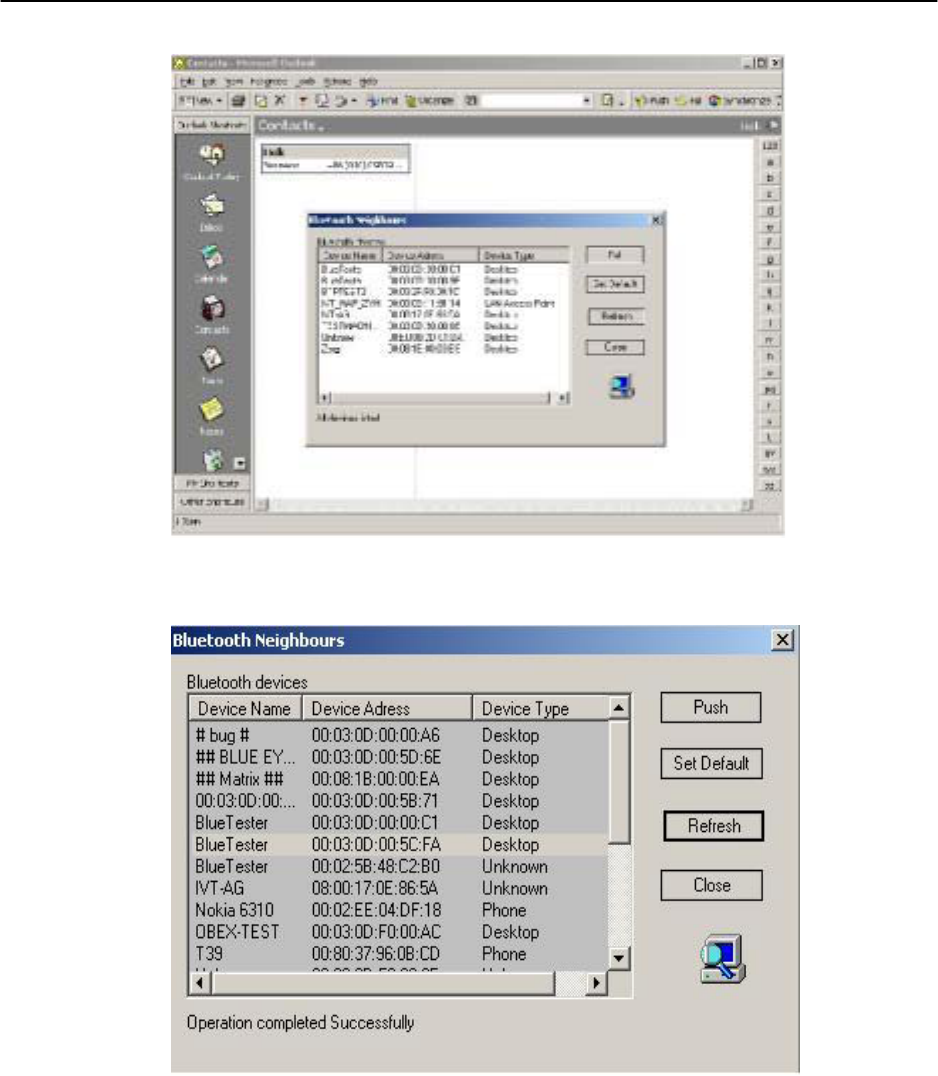This screenshot has width=938, height=1076.
Task: Click Set Default in small dialog over Outlook
Action: pyautogui.click(x=615, y=284)
